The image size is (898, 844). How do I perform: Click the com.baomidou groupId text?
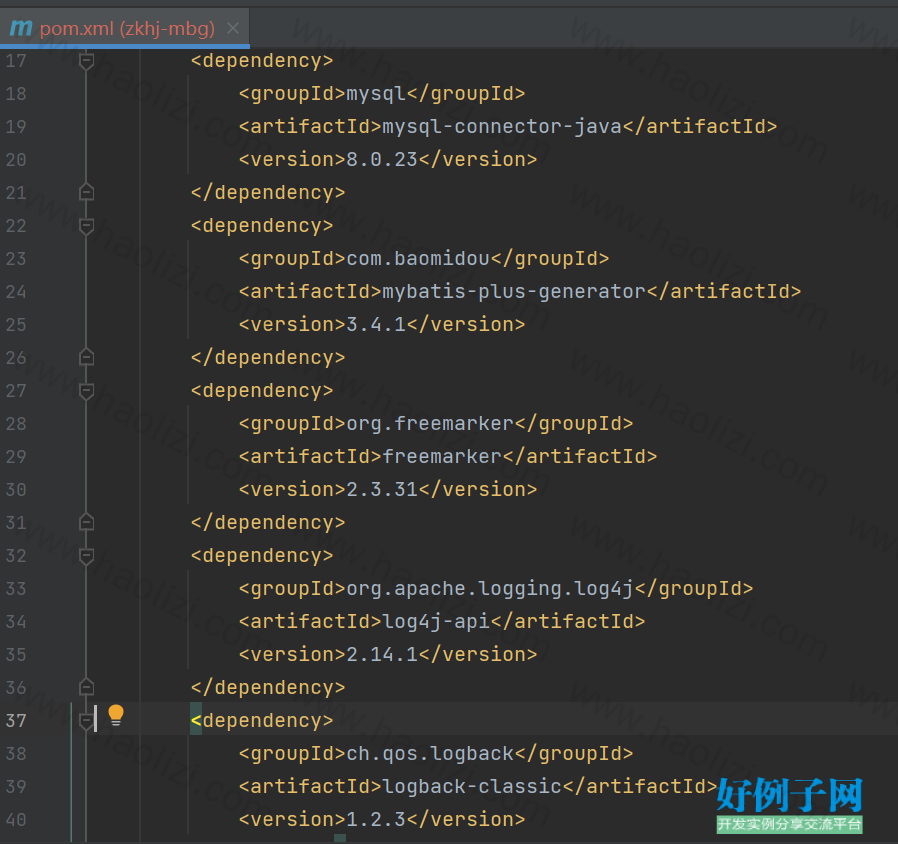pyautogui.click(x=418, y=258)
